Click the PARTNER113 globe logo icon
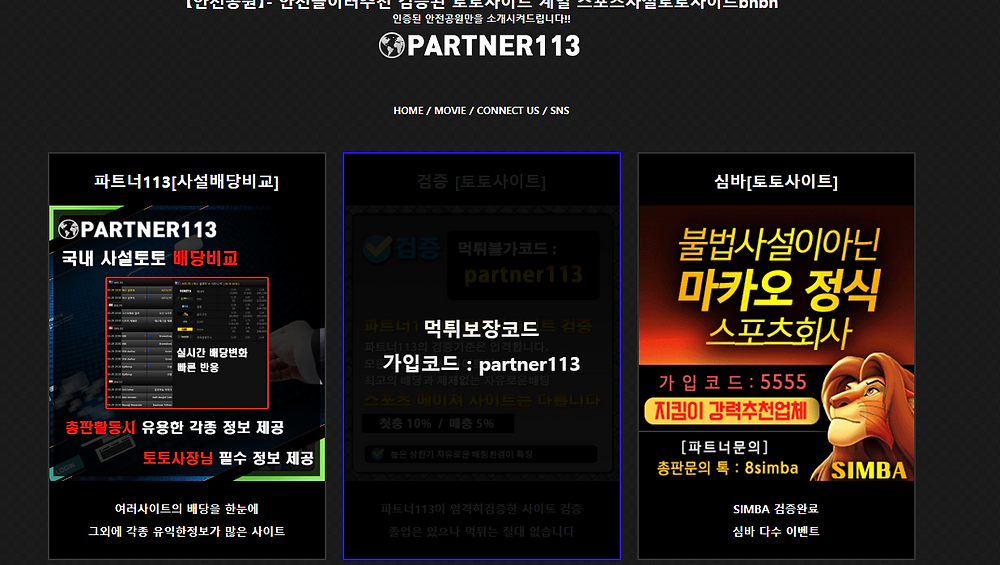 click(x=392, y=45)
